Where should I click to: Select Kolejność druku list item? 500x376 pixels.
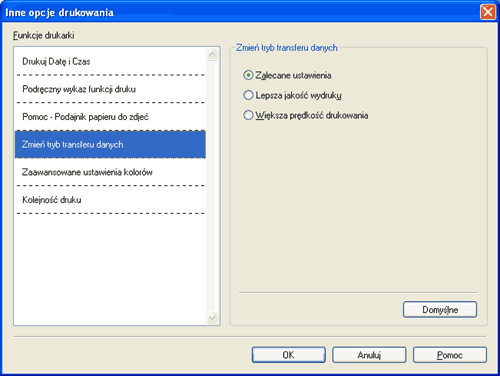click(110, 200)
